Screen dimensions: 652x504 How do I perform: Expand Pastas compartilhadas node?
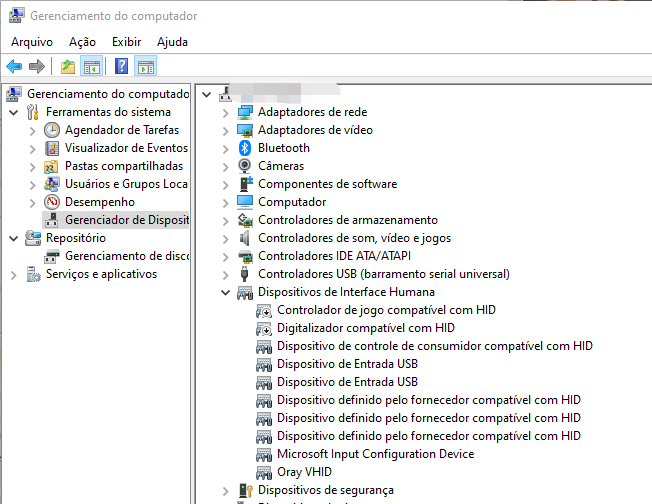click(x=32, y=167)
